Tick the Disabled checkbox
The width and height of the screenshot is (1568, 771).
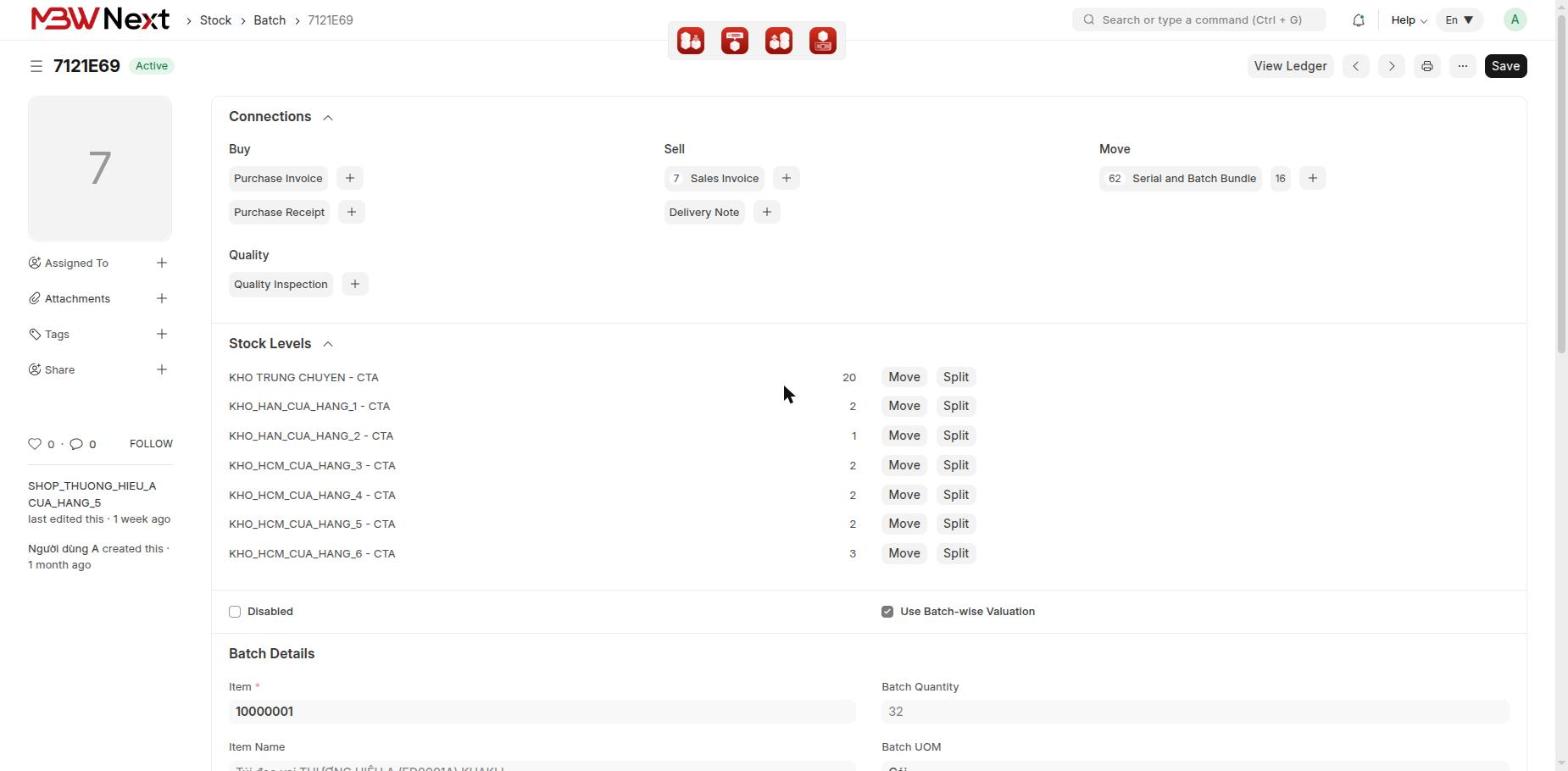tap(235, 612)
